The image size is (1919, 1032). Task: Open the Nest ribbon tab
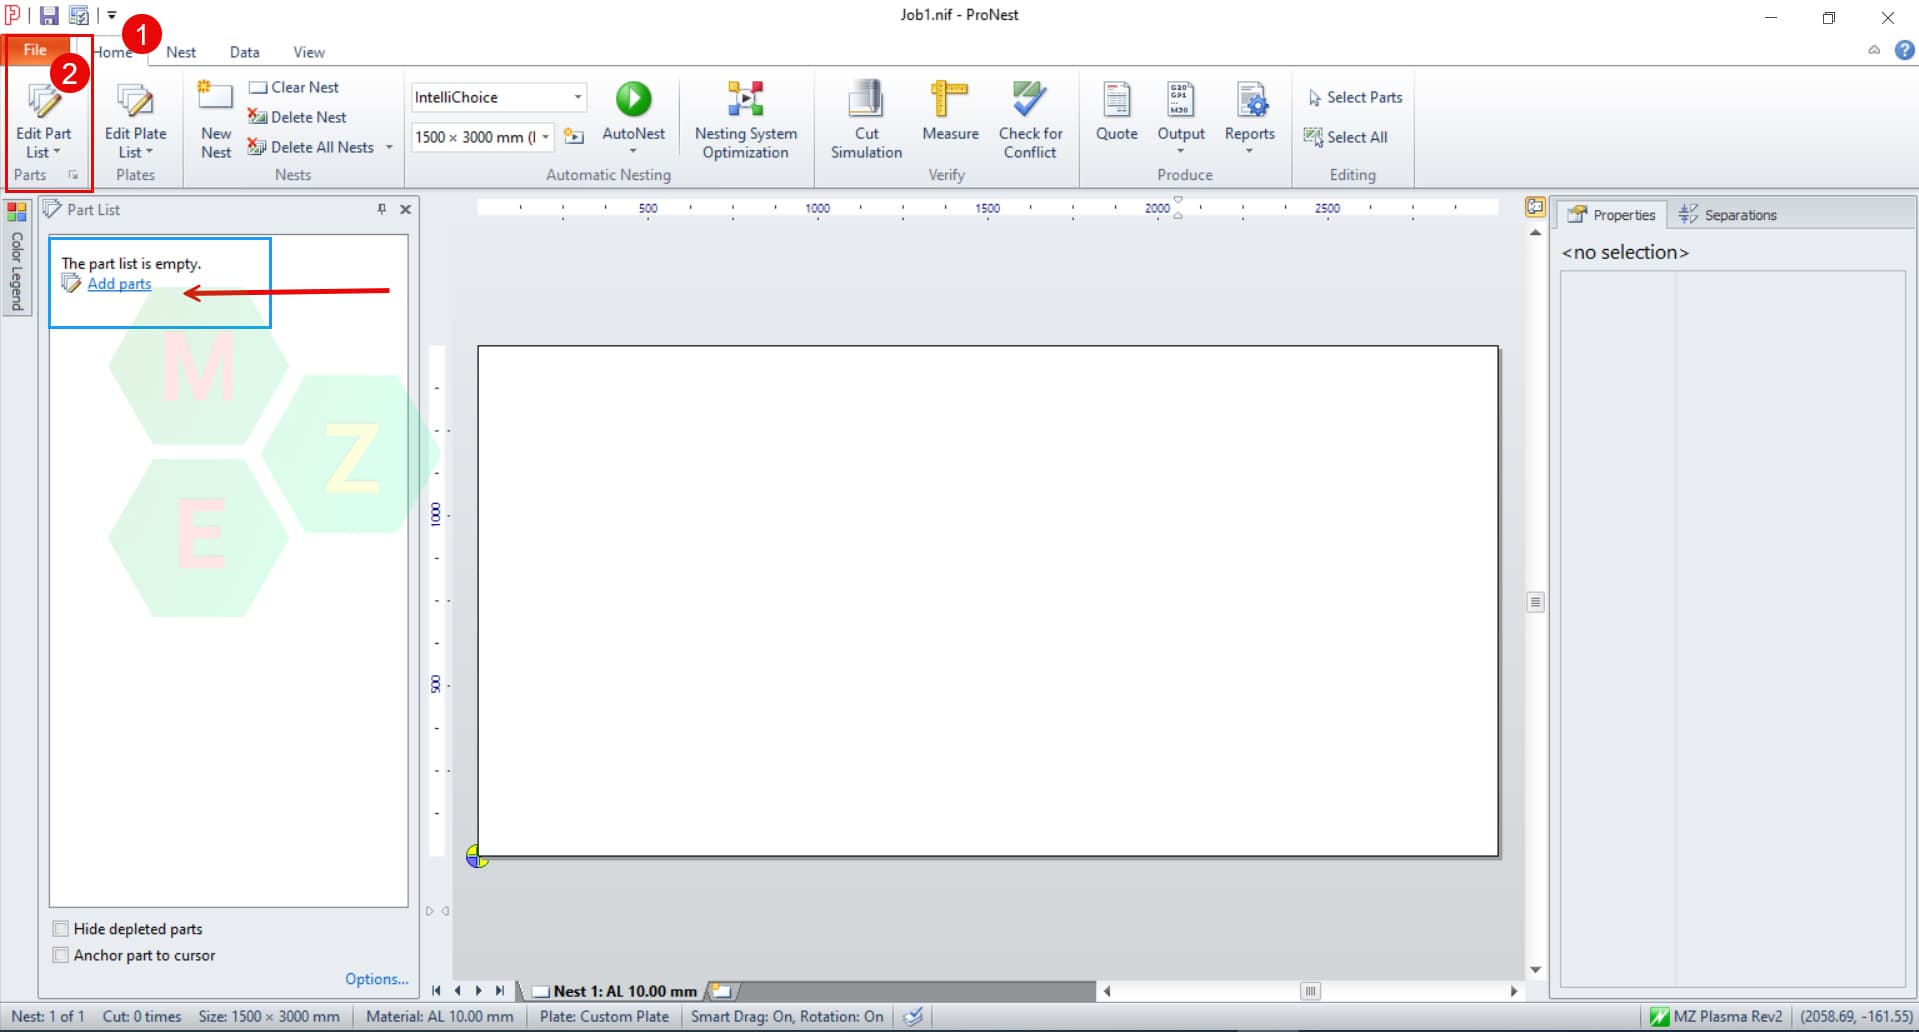181,52
